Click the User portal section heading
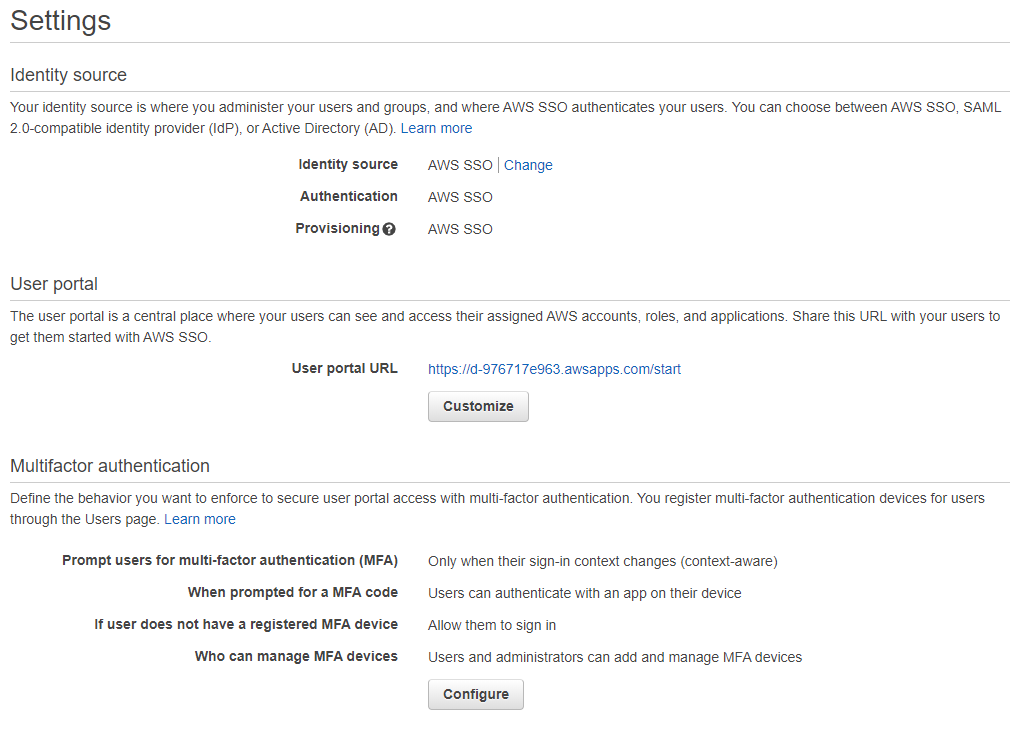Screen dimensions: 1023x731 54,284
